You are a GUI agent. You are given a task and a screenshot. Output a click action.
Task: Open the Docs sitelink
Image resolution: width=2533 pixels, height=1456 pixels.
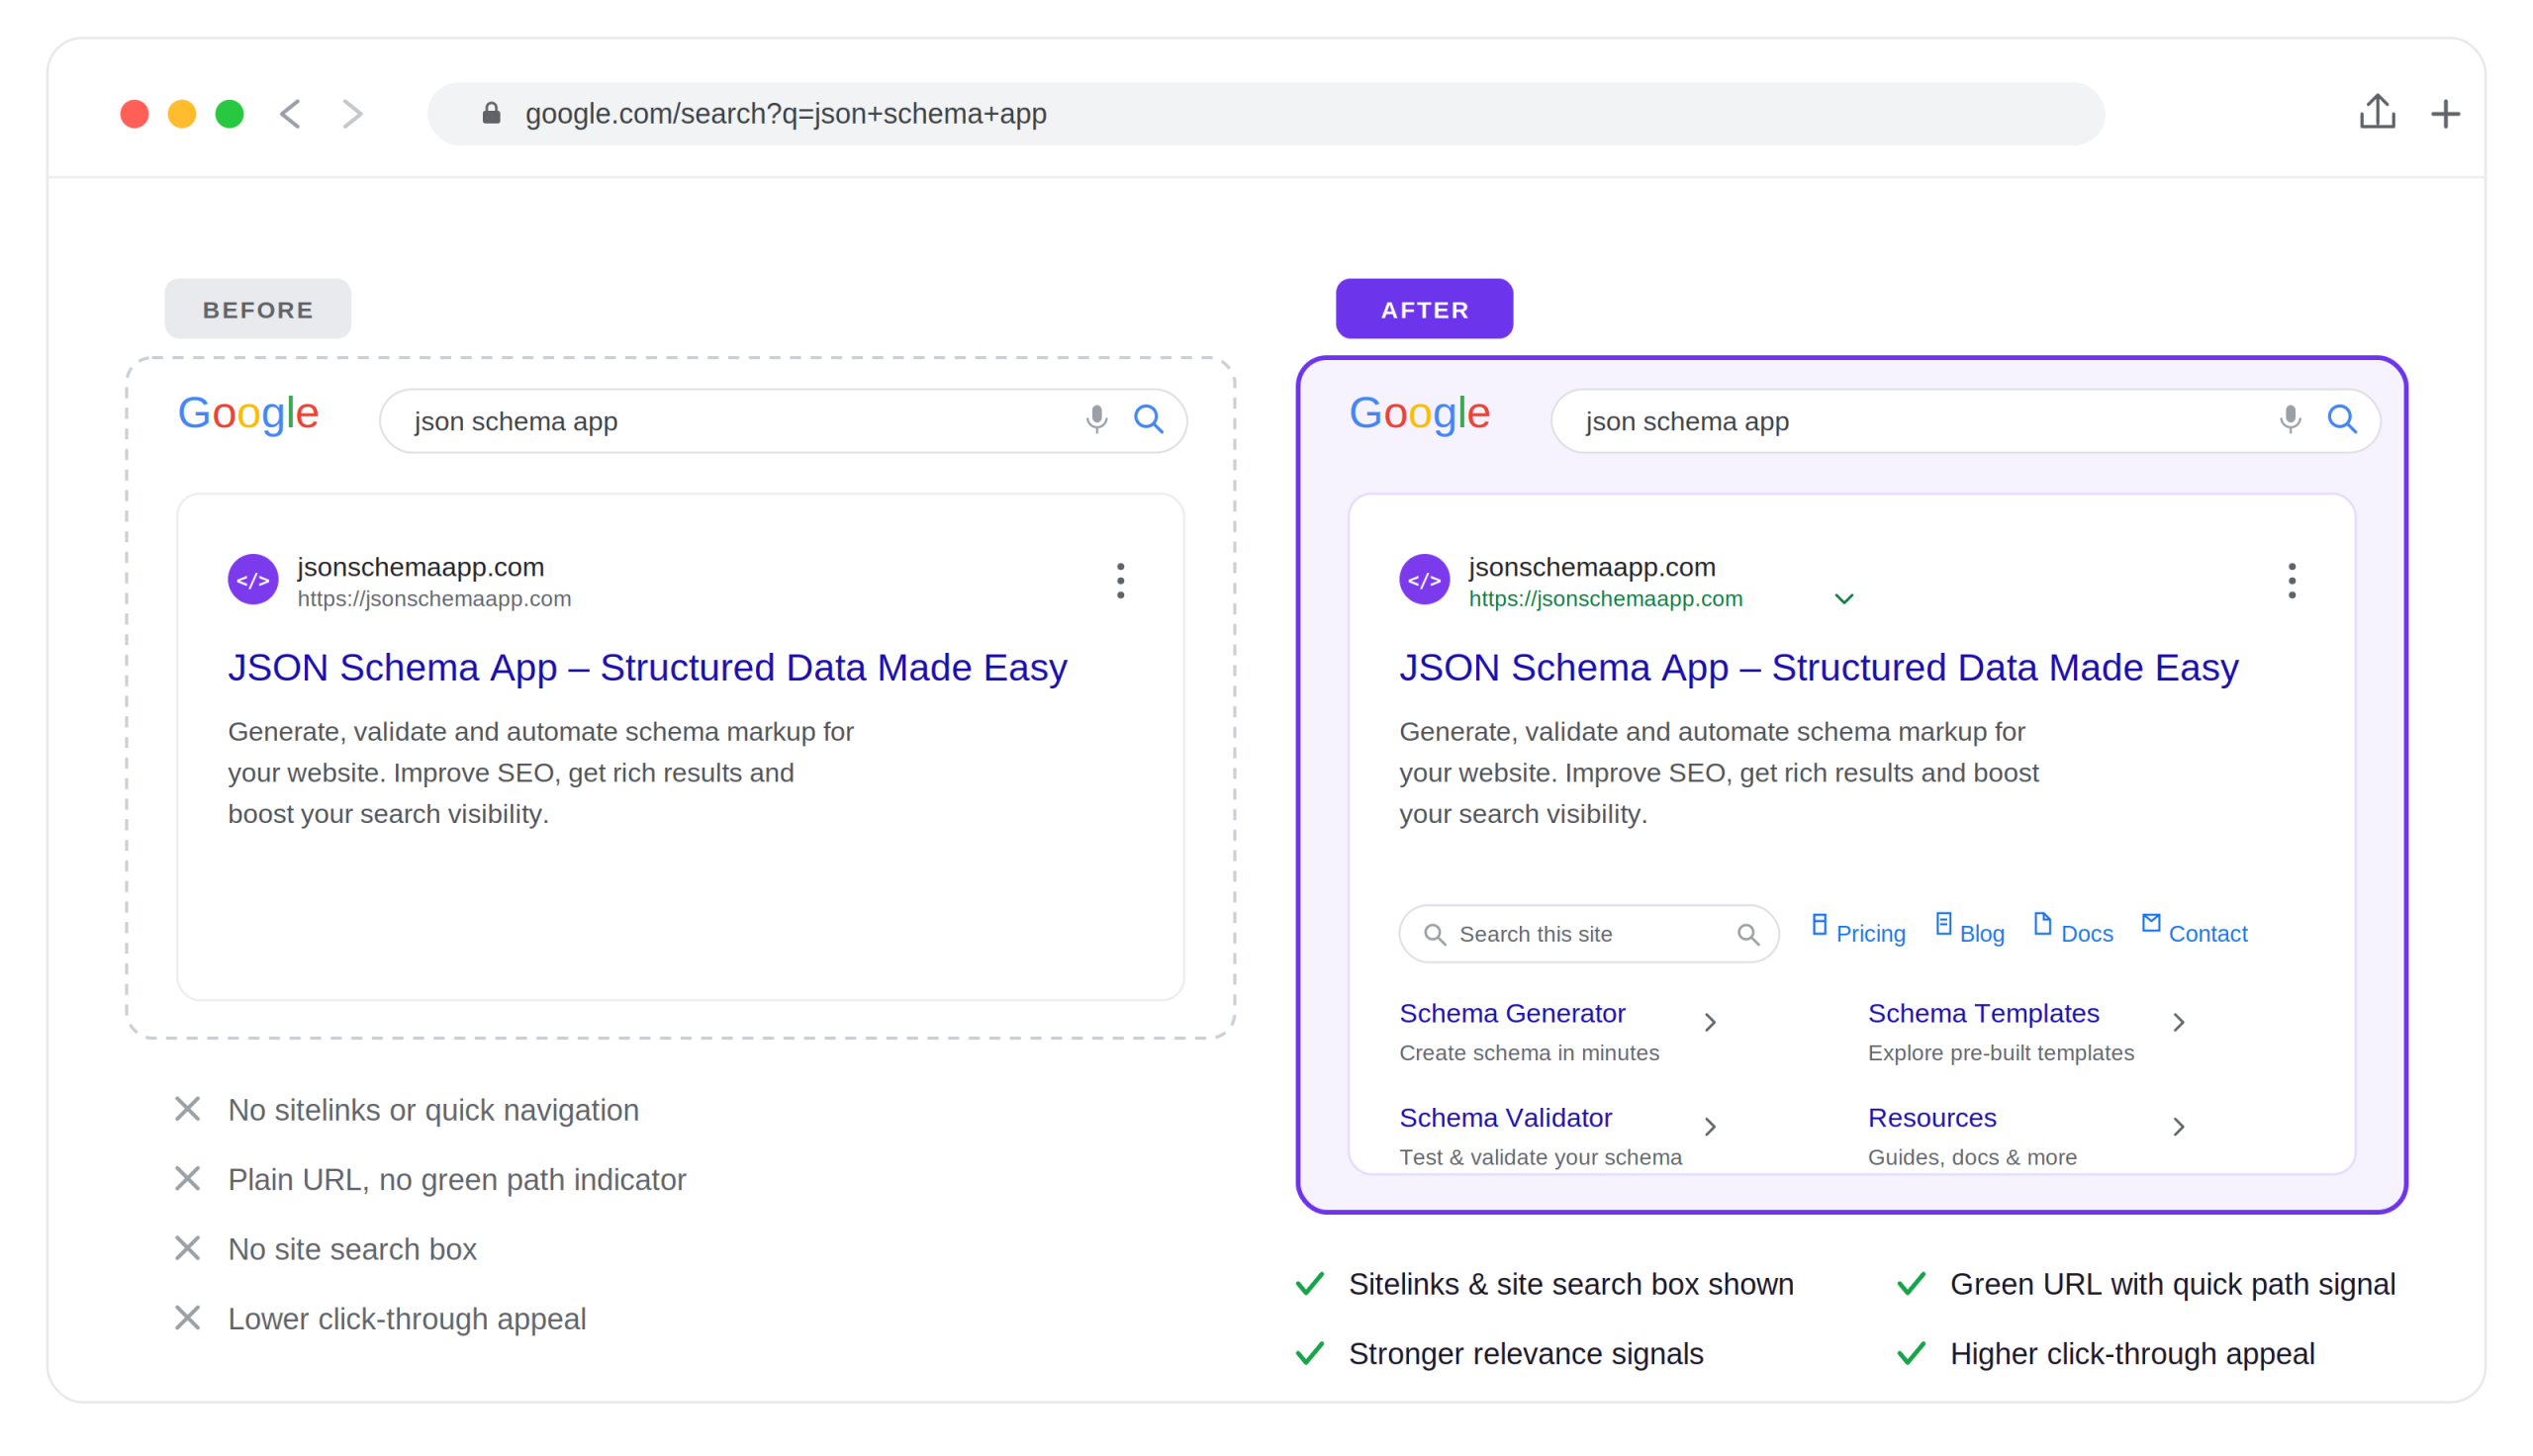2086,934
